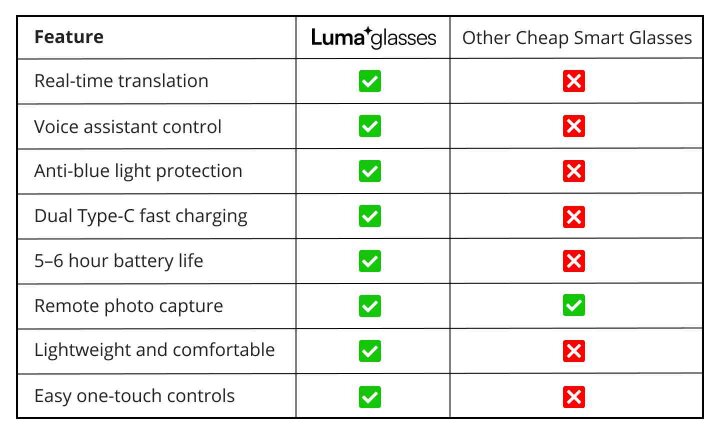Click red X for Lightweight and comfortable
This screenshot has width=720, height=435.
574,351
